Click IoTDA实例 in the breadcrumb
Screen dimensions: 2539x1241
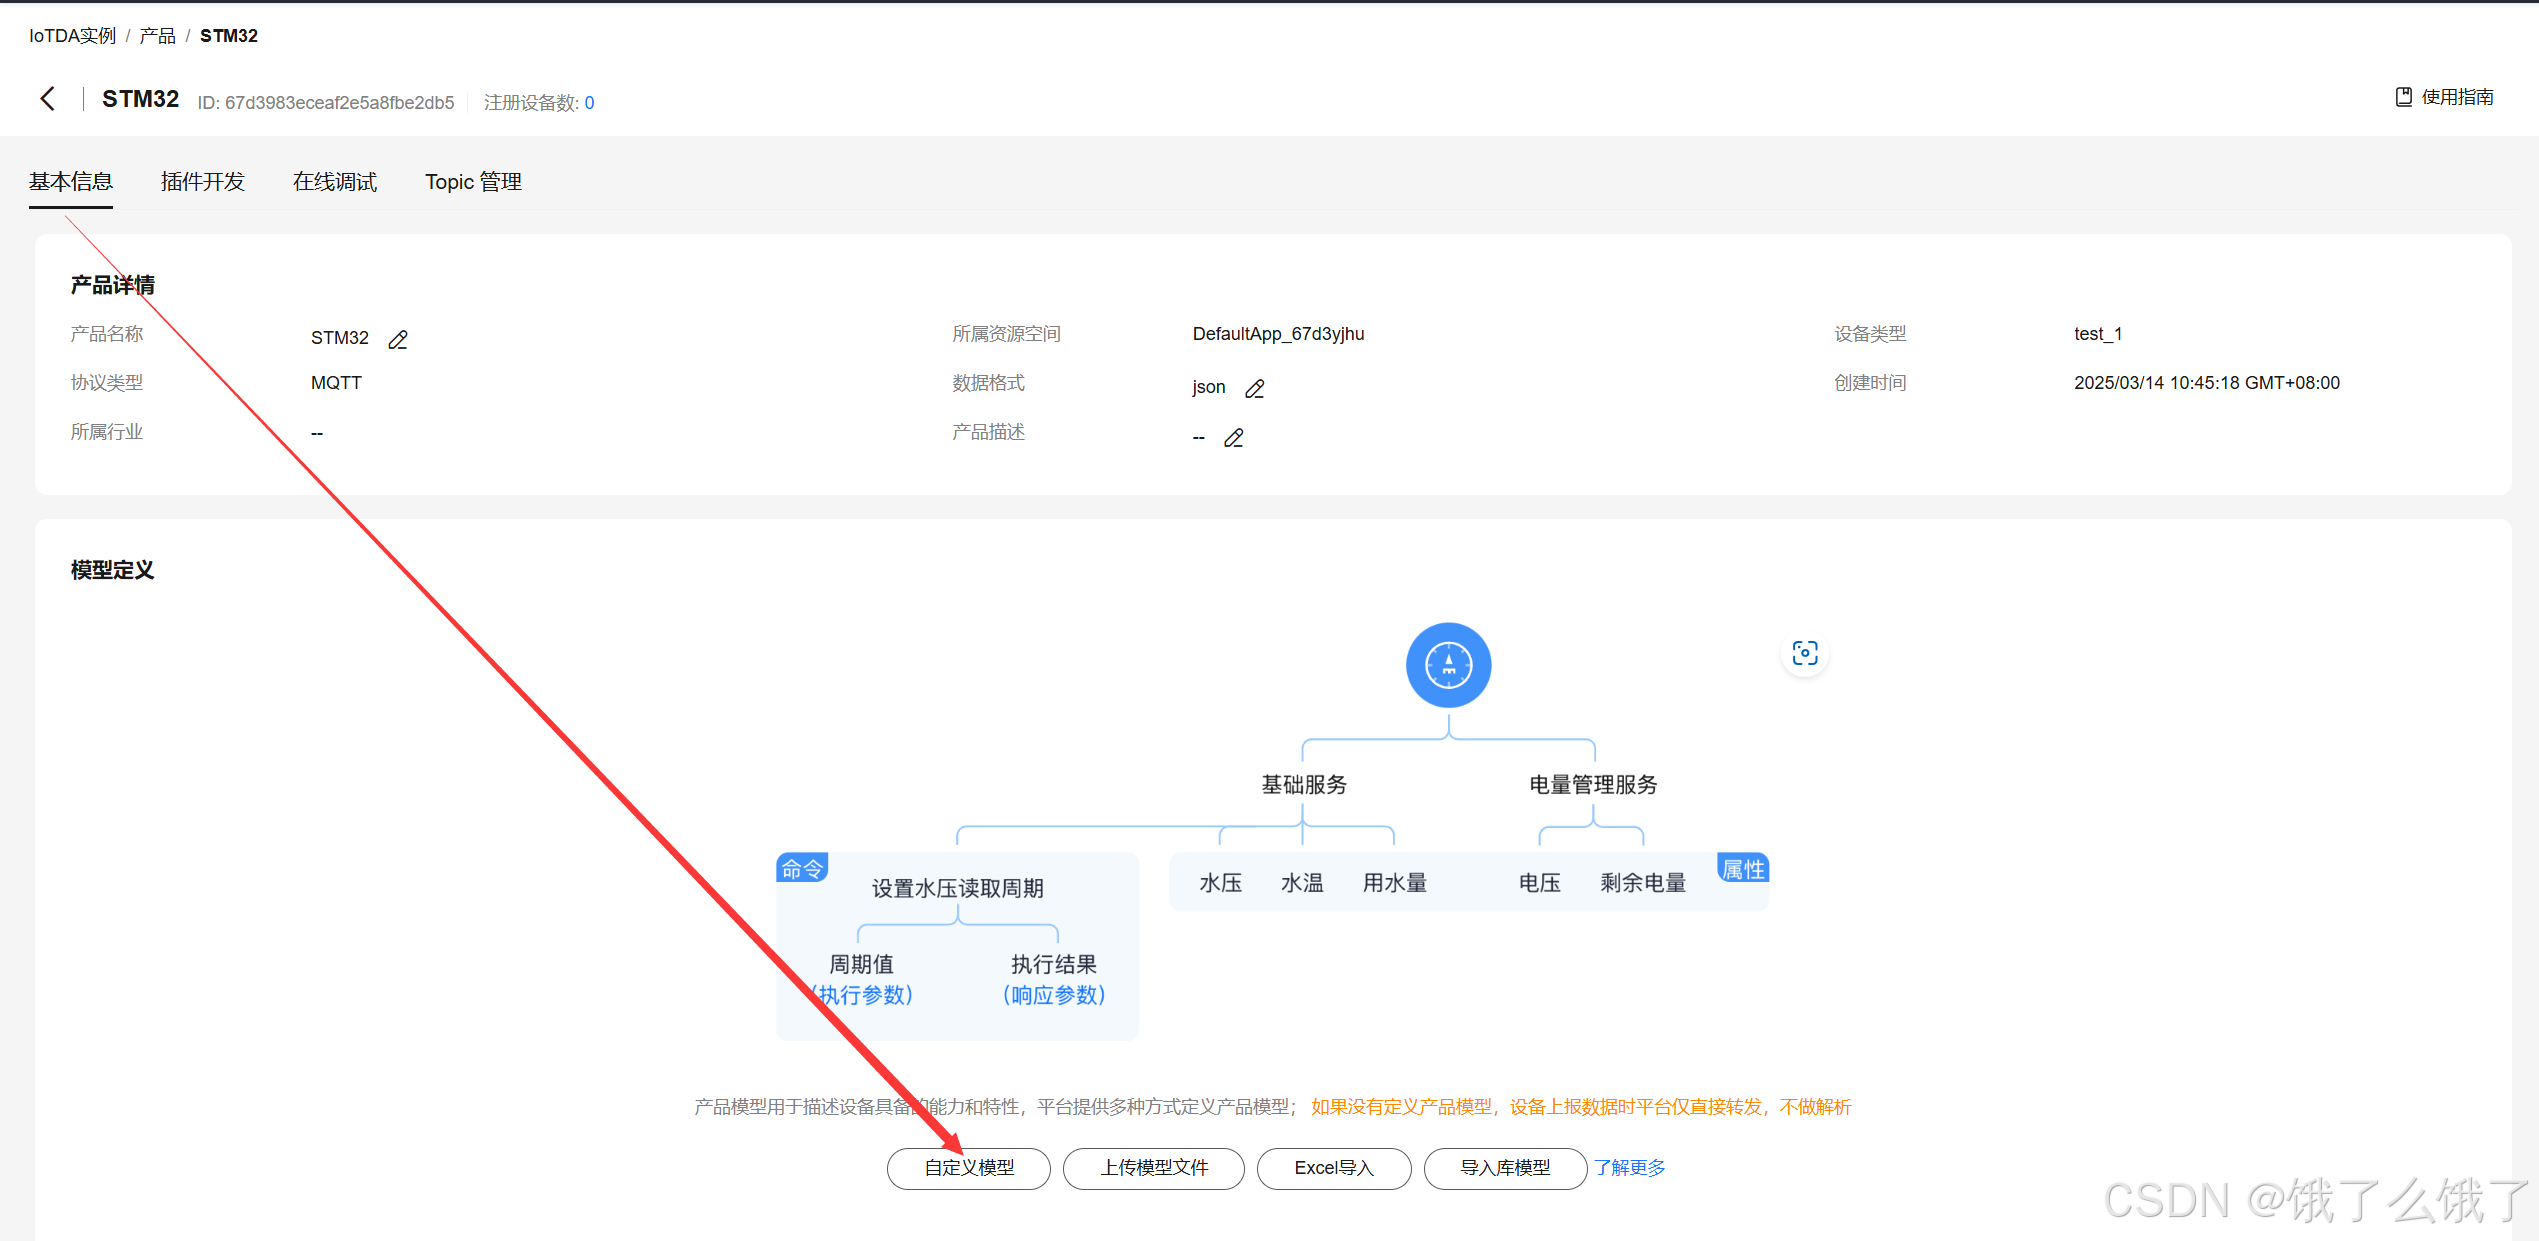tap(72, 36)
